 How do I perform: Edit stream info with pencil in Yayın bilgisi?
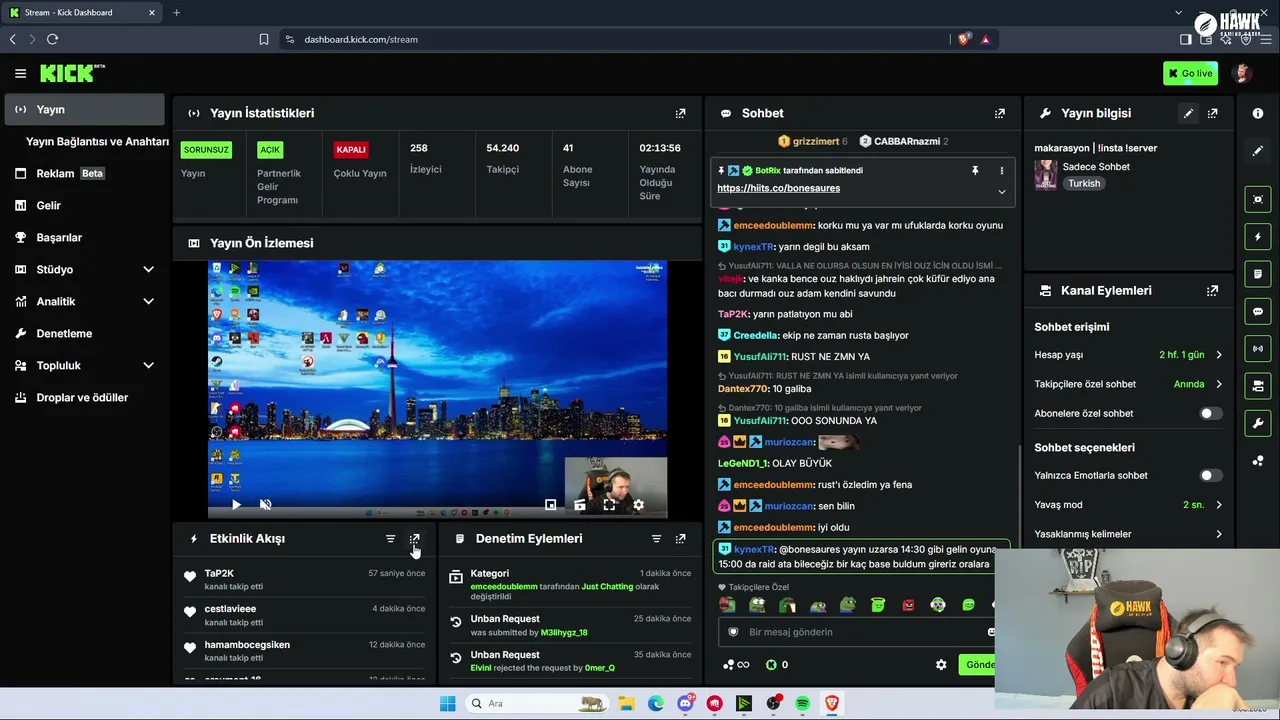(1188, 113)
